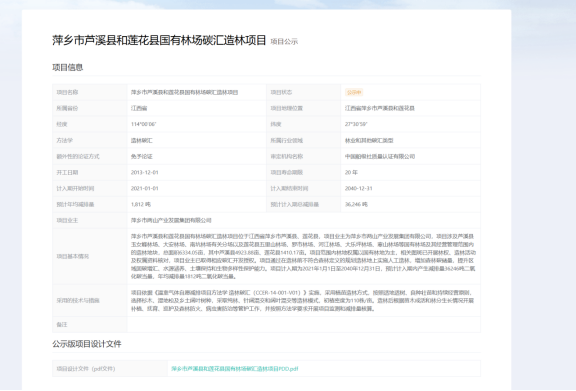Select the 开工日期 label cell

click(90, 172)
